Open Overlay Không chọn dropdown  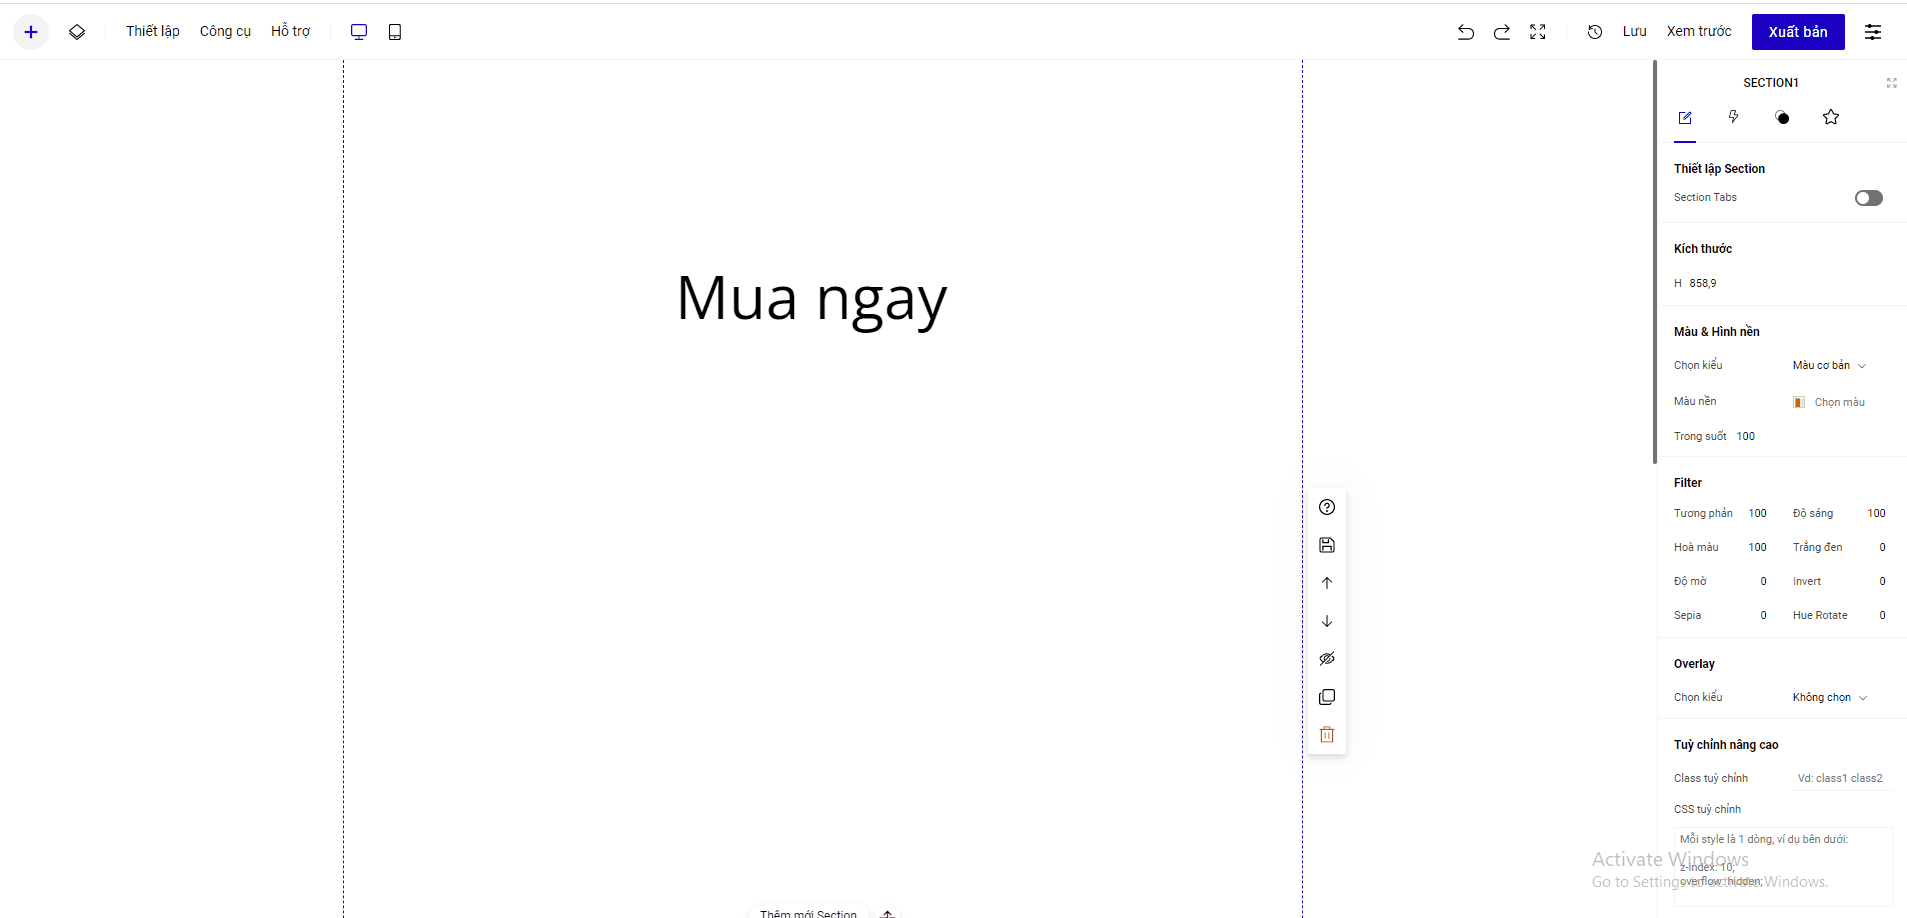click(1829, 698)
